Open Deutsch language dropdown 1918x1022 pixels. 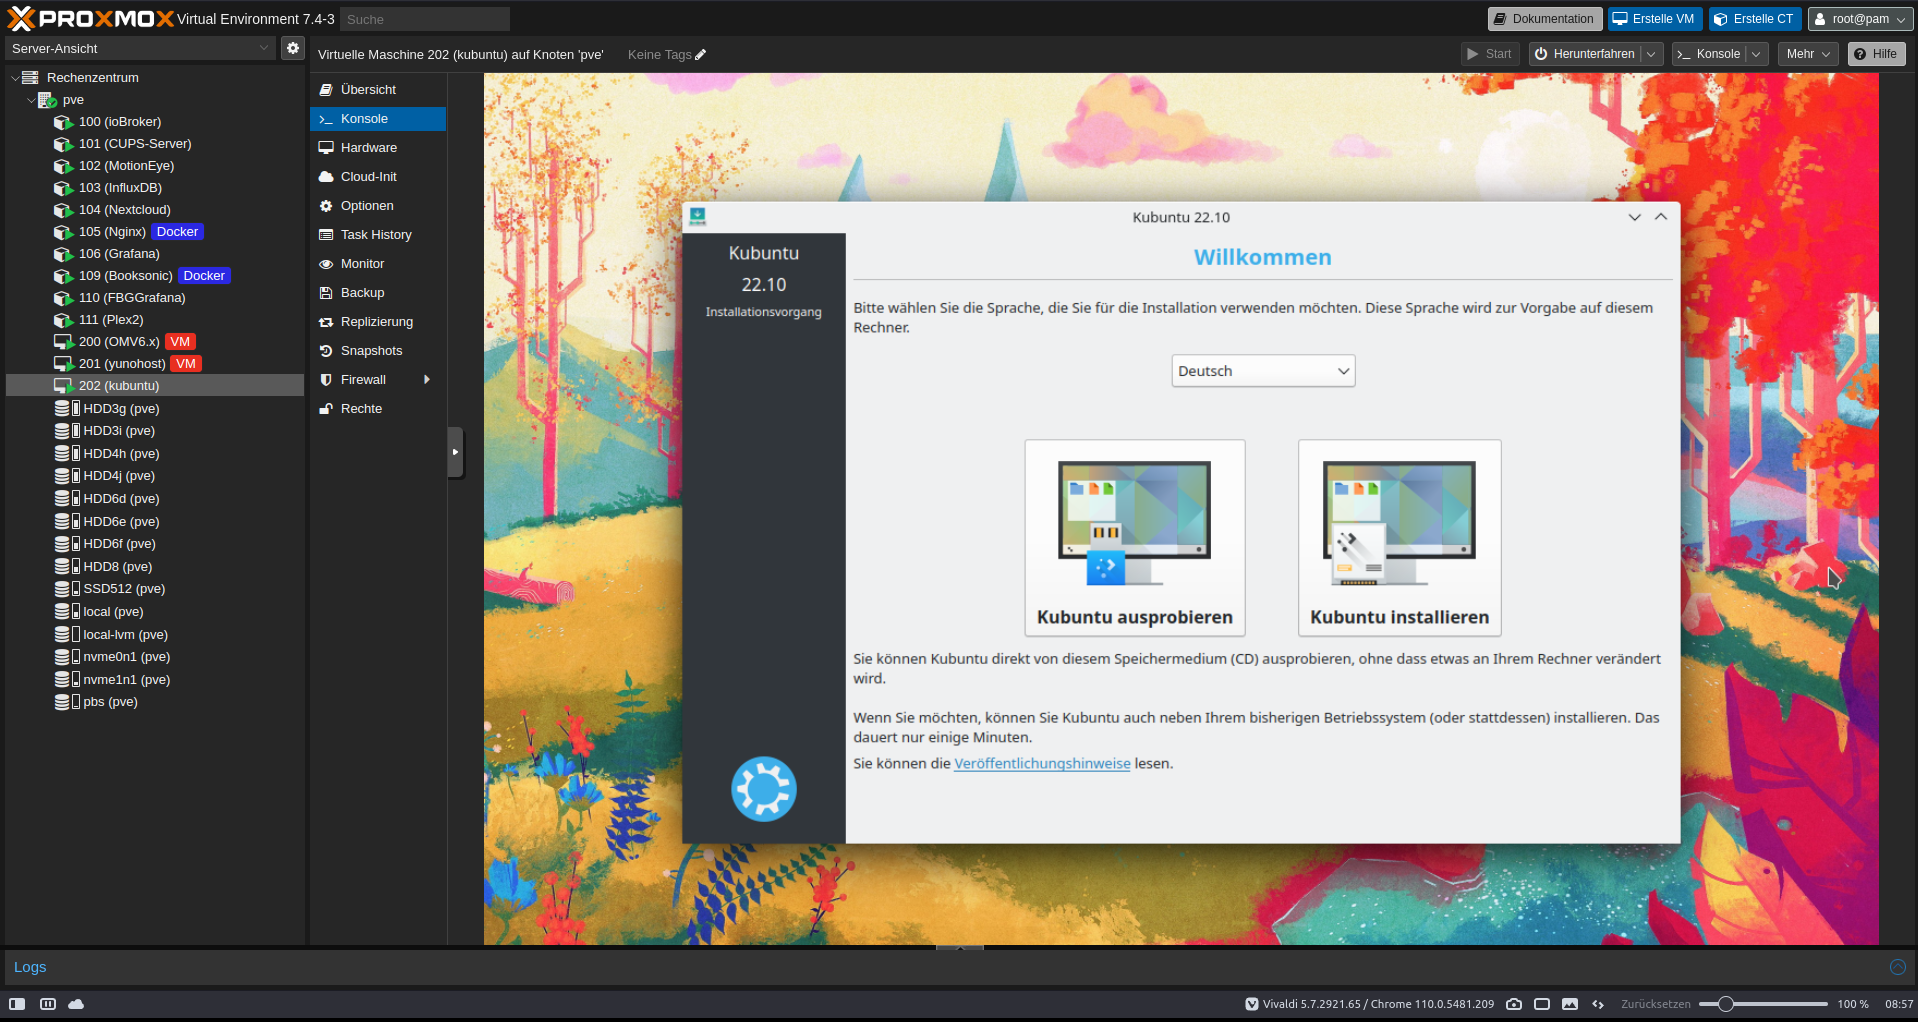tap(1263, 371)
